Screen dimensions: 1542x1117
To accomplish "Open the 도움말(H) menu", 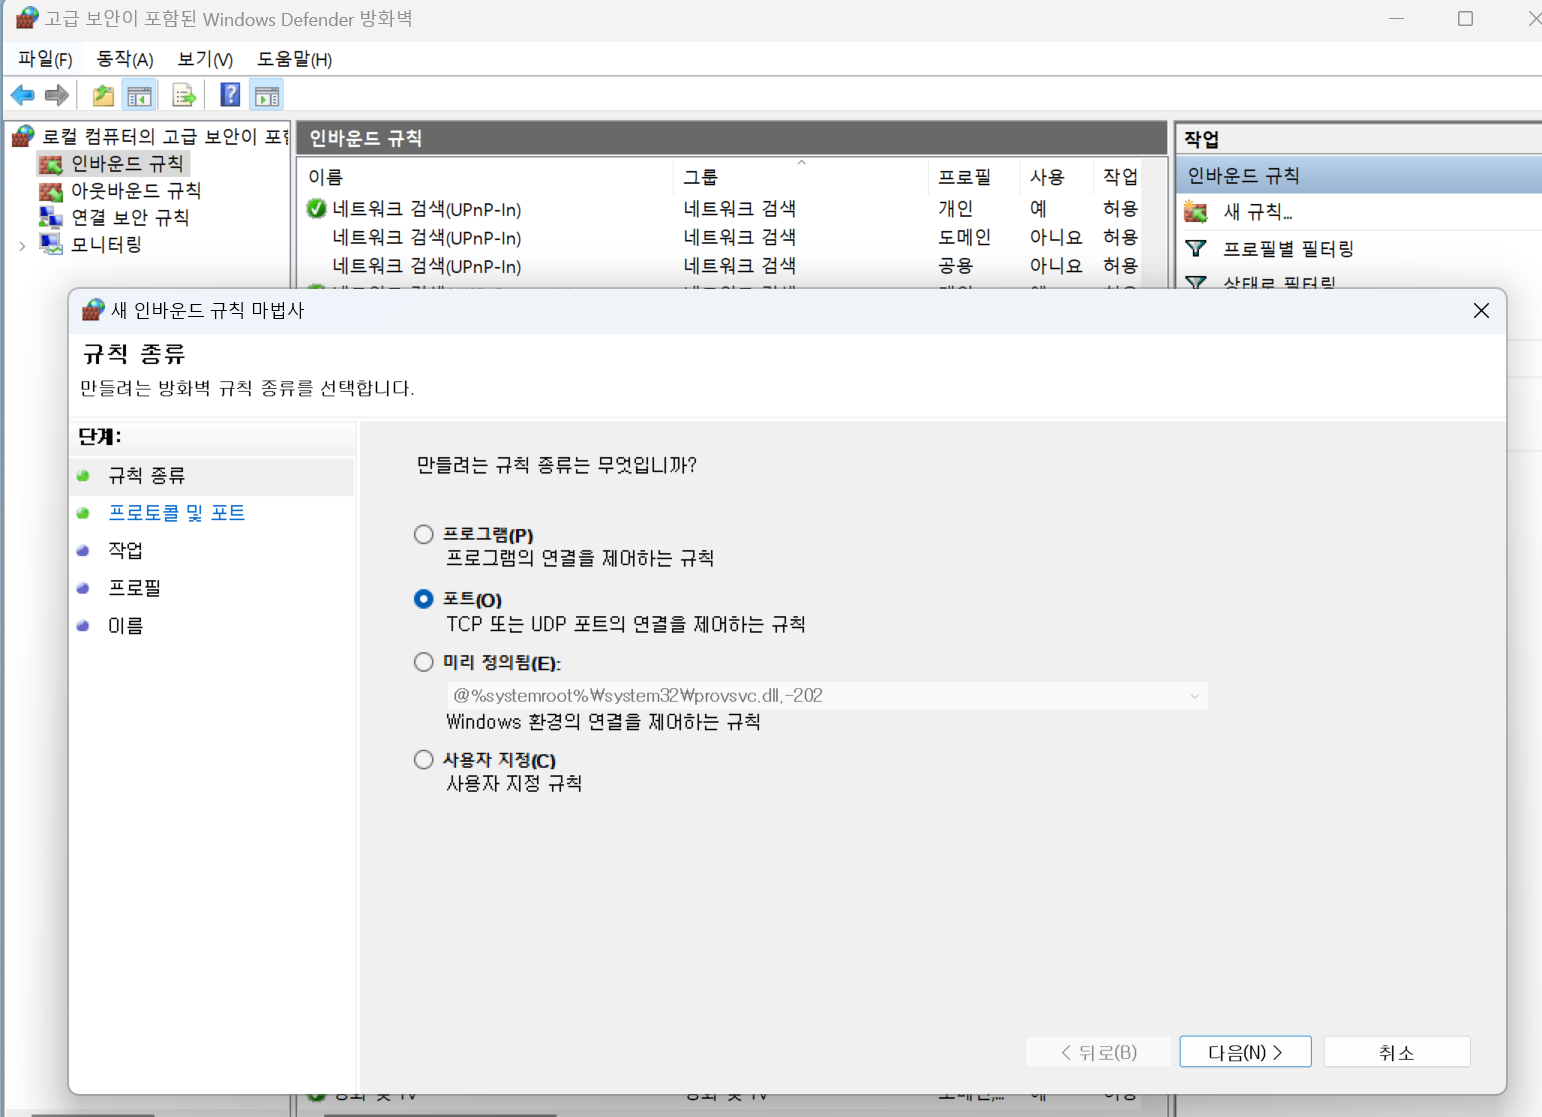I will 294,59.
